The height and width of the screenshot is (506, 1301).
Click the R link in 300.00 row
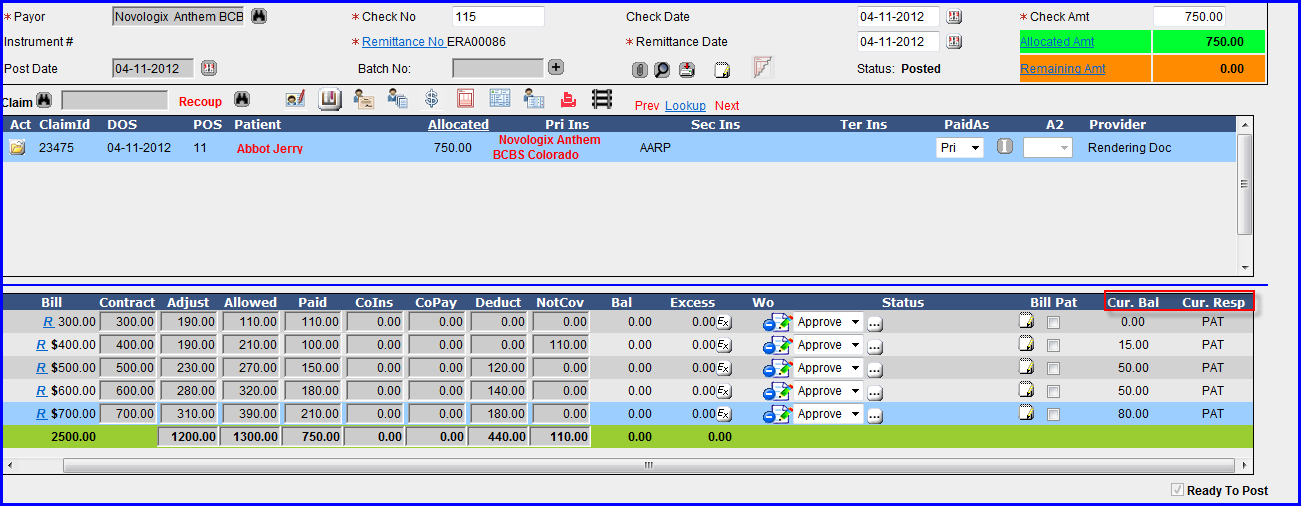(x=47, y=322)
